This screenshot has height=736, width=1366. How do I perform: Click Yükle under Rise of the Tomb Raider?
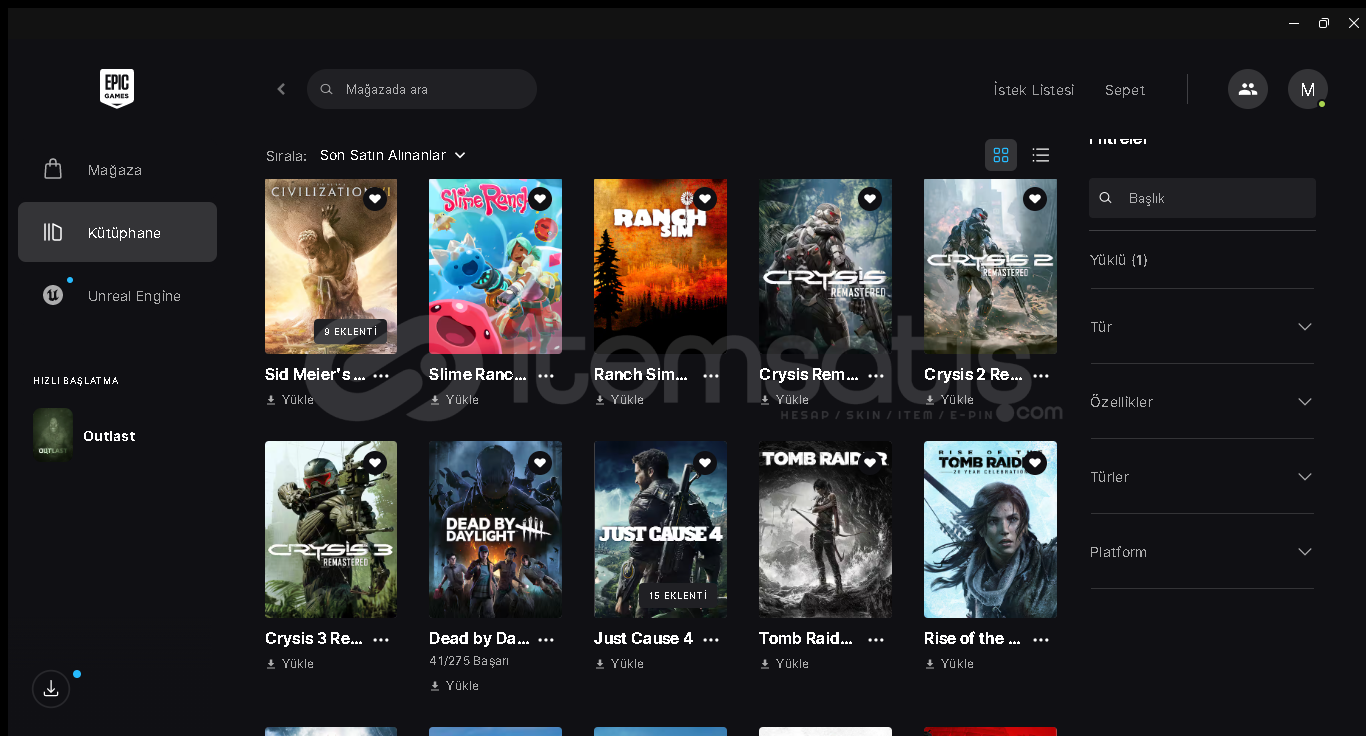(950, 664)
